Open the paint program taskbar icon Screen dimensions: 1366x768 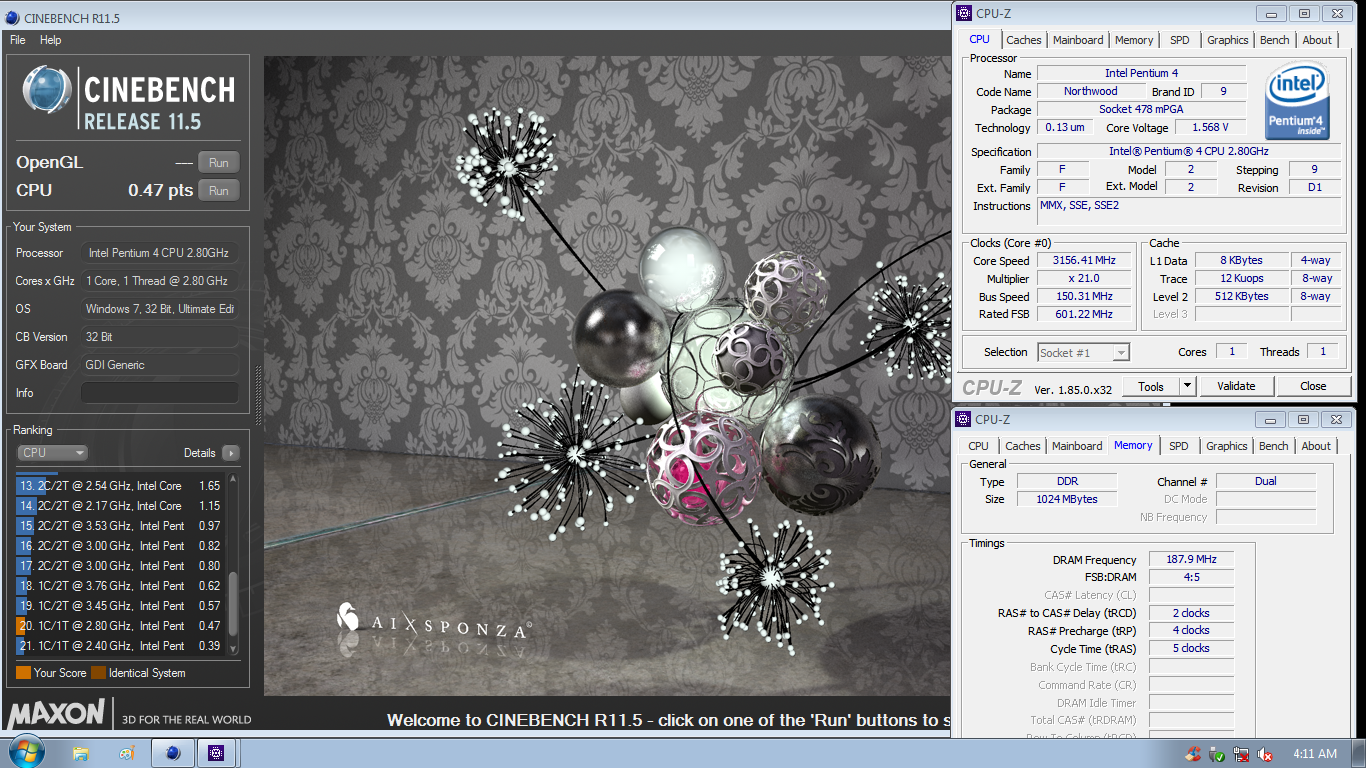click(x=127, y=753)
